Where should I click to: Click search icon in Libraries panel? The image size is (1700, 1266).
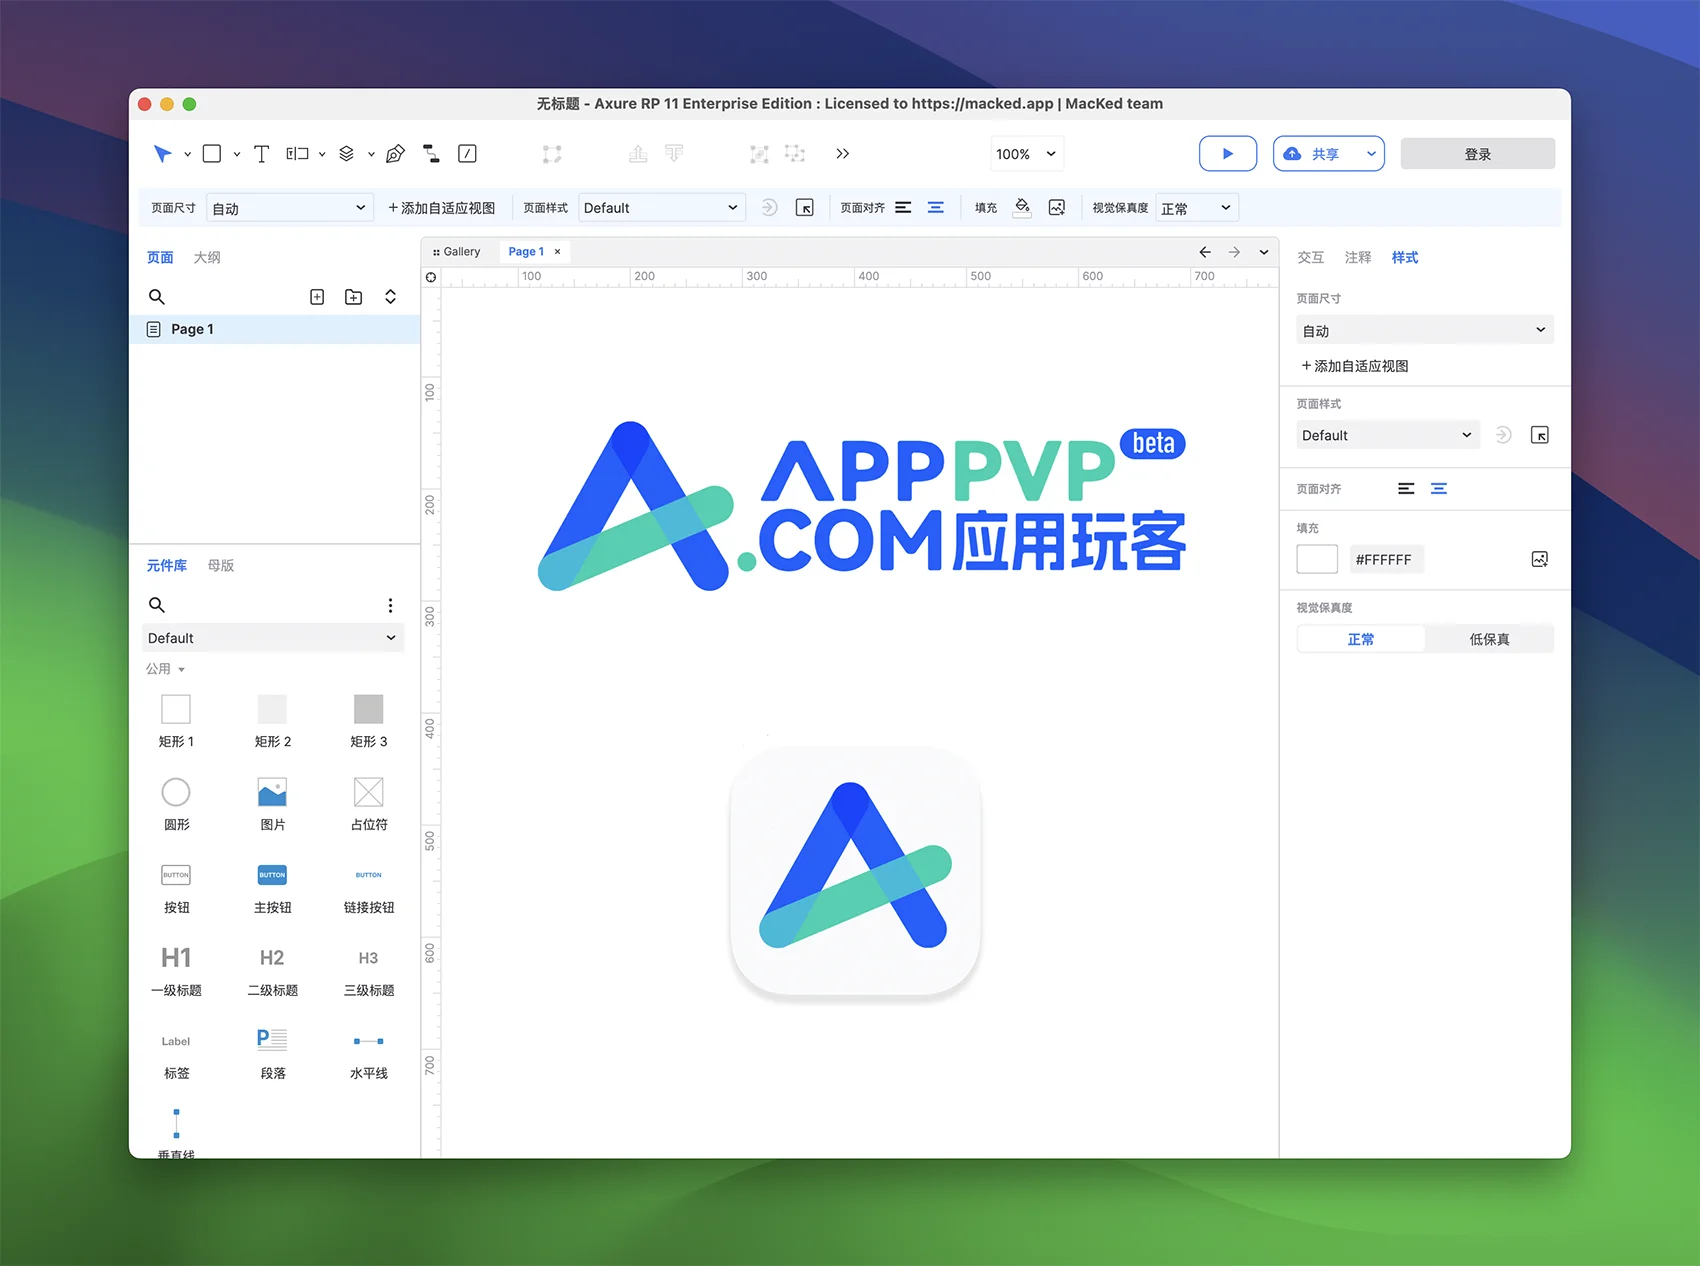coord(157,605)
